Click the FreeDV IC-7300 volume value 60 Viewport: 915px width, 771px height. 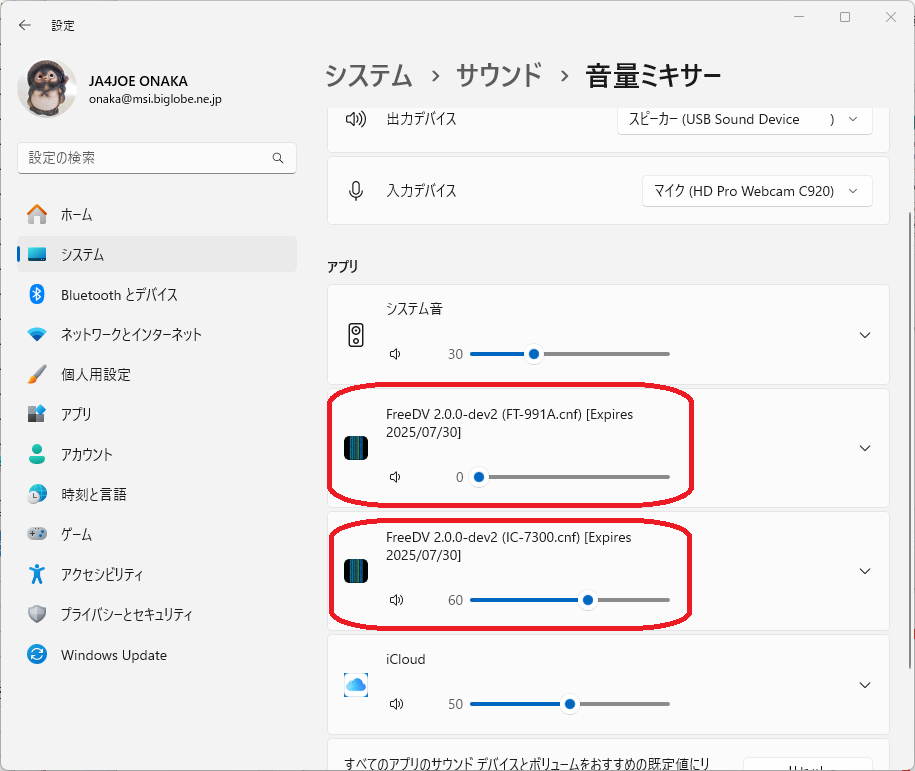(x=455, y=601)
